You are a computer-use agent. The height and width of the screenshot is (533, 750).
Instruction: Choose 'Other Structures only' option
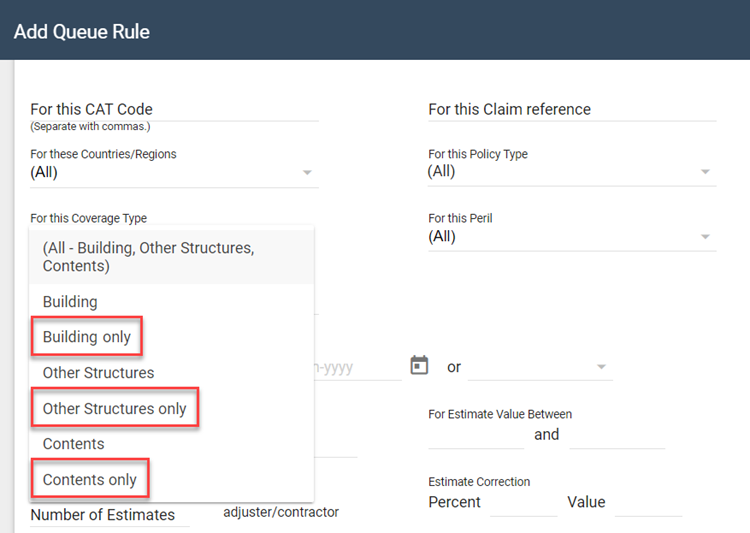click(x=114, y=408)
